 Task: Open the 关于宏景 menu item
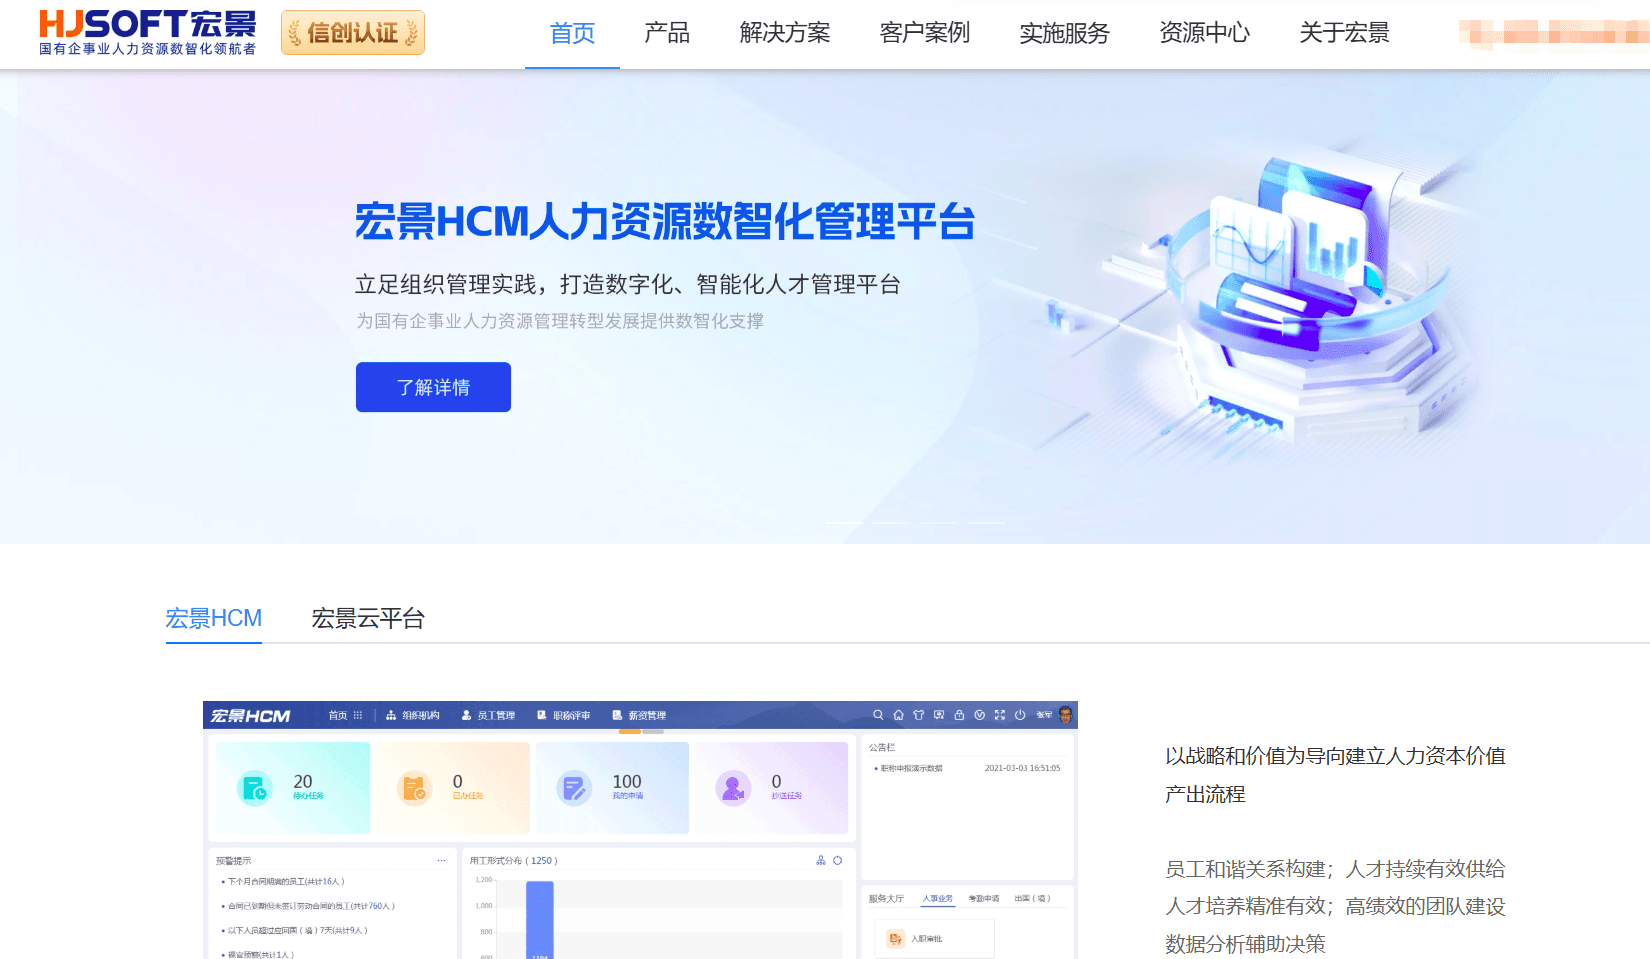(x=1345, y=33)
